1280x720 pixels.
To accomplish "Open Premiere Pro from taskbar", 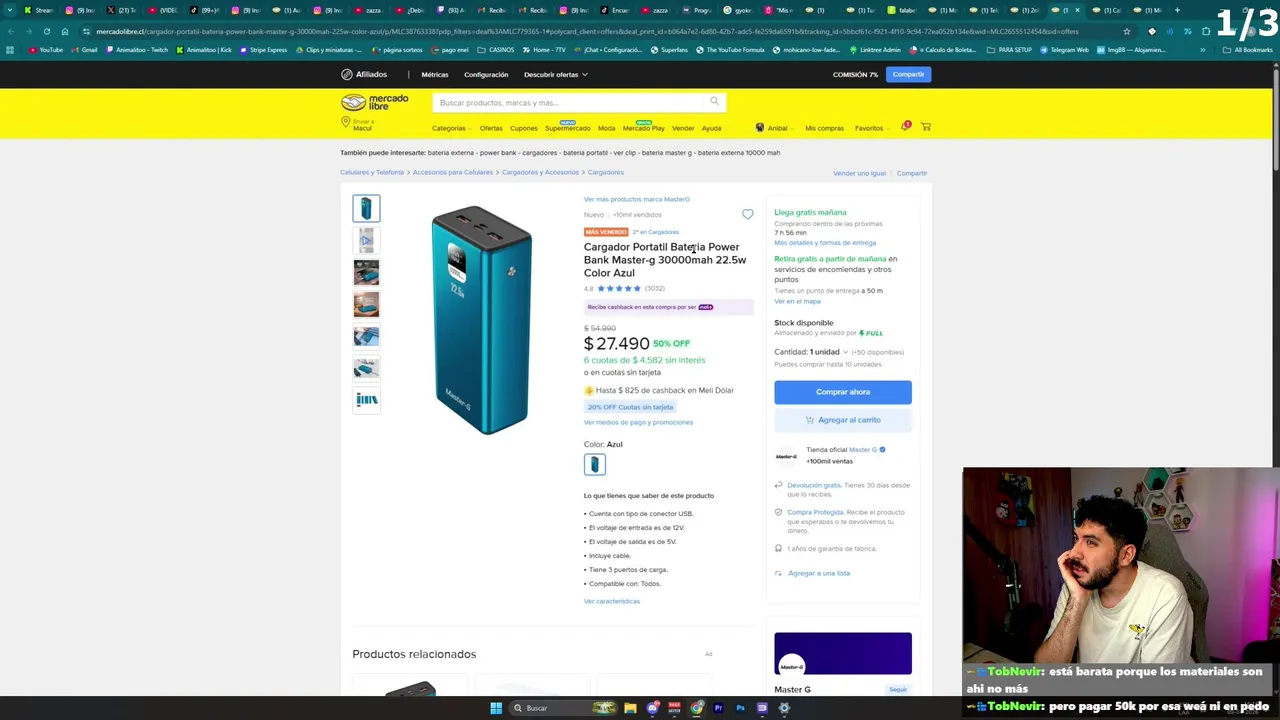I will (x=718, y=708).
